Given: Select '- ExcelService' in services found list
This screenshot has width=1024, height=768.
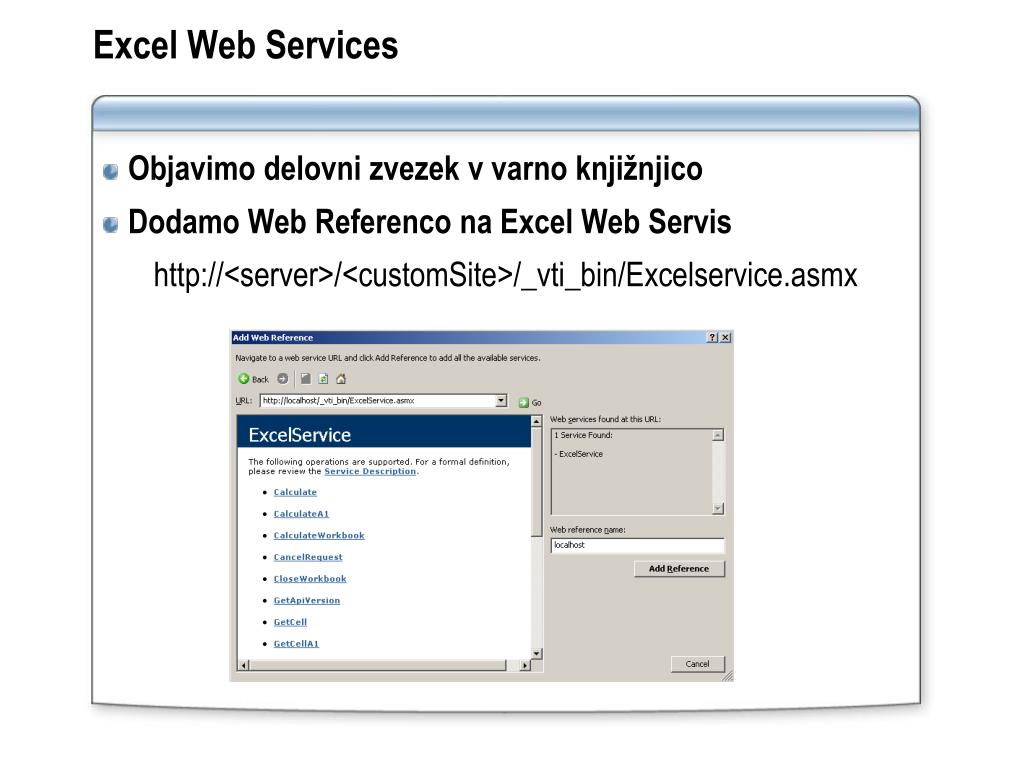Looking at the screenshot, I should click(x=579, y=454).
